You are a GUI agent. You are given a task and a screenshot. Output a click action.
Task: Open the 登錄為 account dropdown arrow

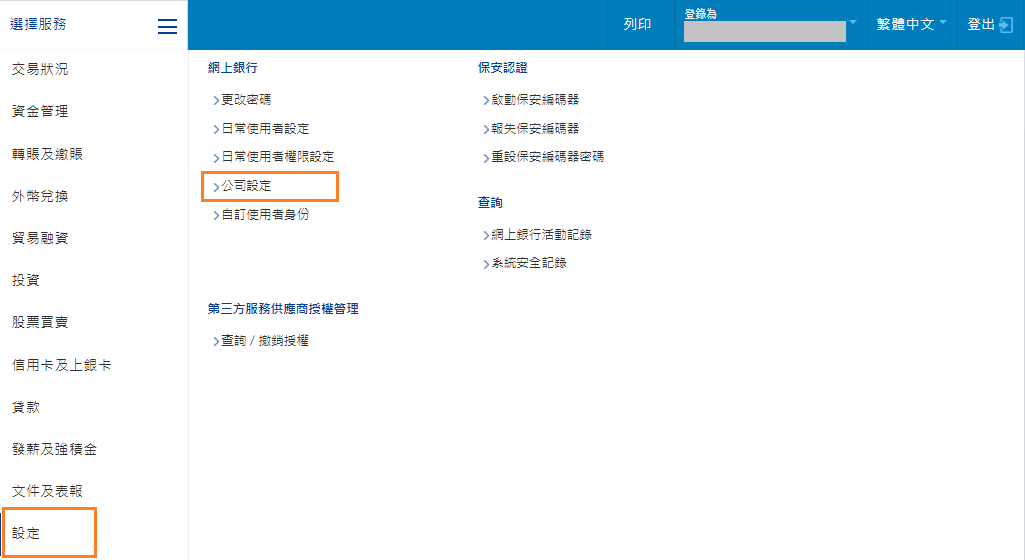853,22
